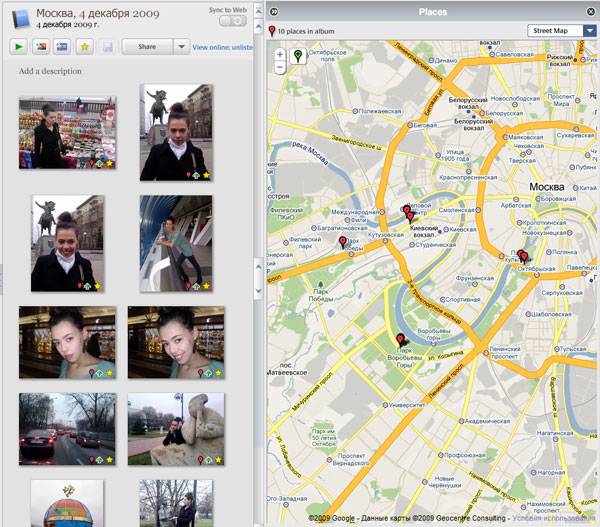The width and height of the screenshot is (600, 527).
Task: Zoom in on the map
Action: [280, 55]
